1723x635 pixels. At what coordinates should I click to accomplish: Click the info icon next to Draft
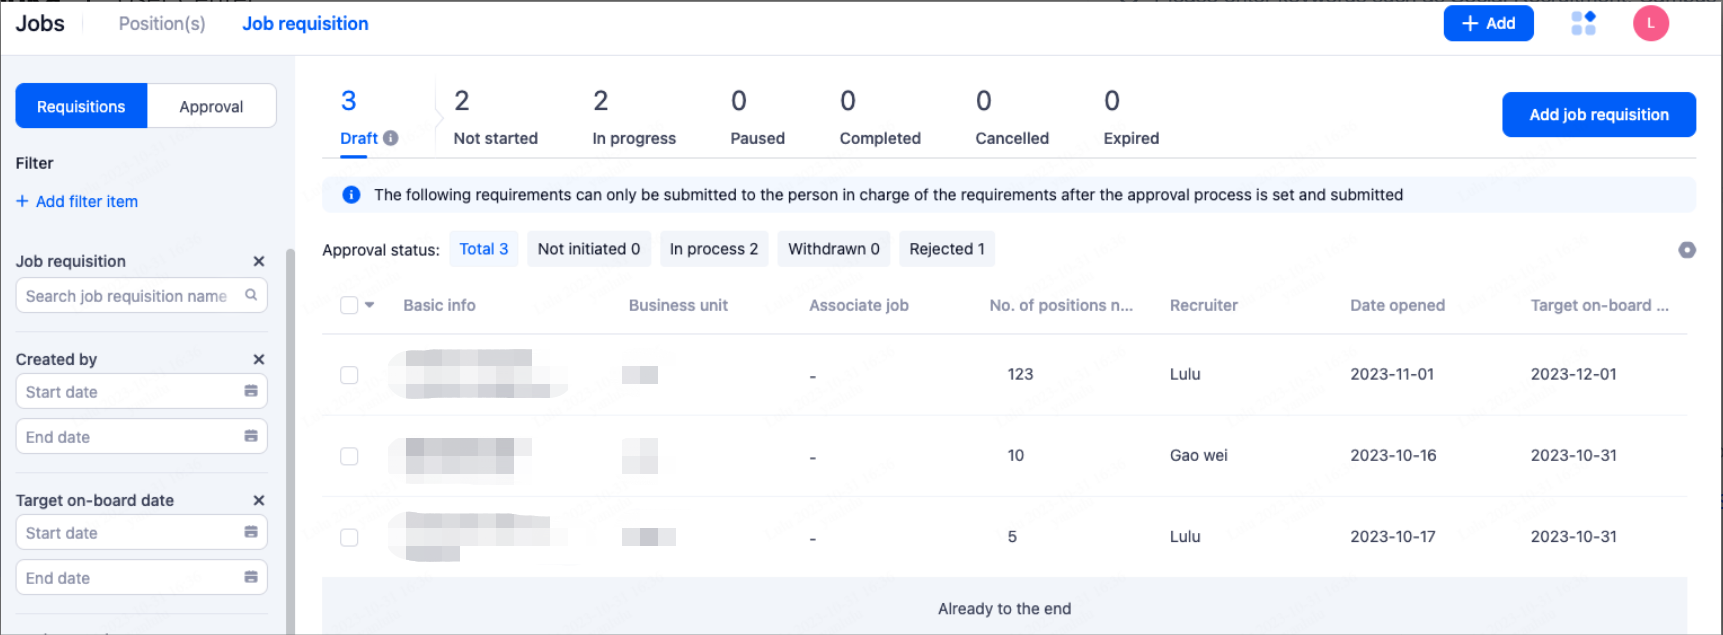(x=391, y=139)
